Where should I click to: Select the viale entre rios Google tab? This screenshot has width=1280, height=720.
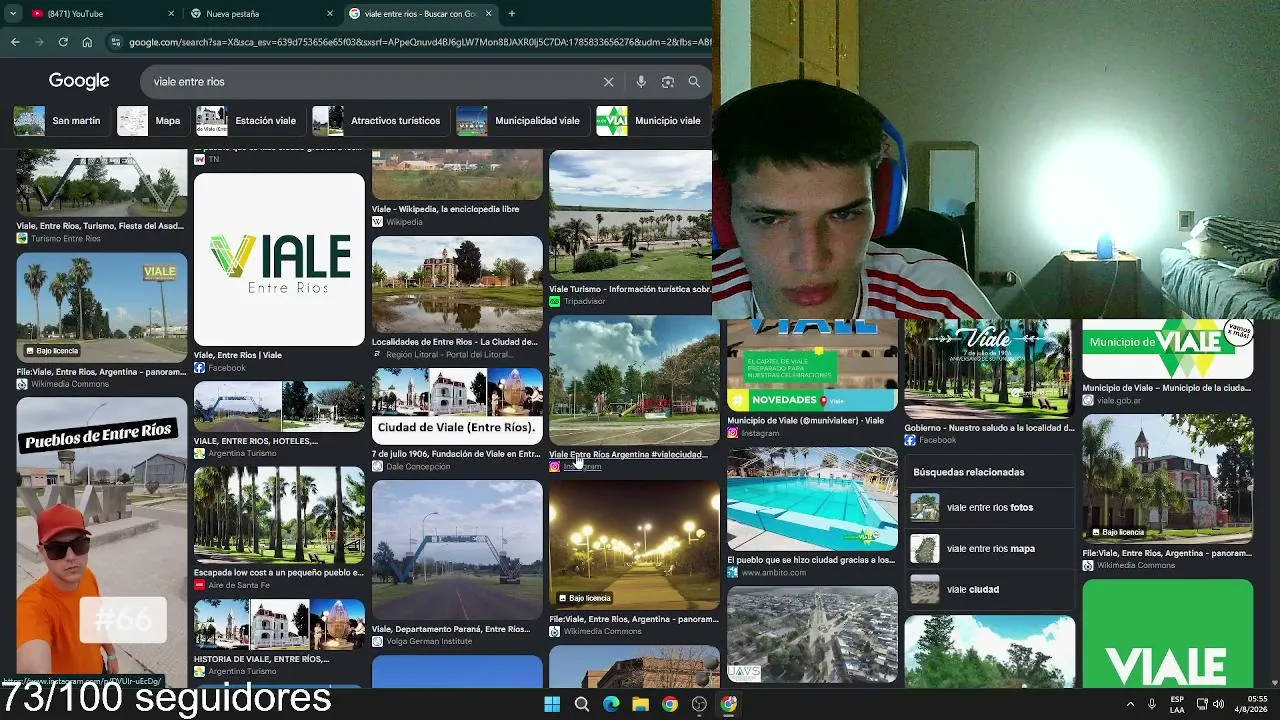click(x=422, y=14)
